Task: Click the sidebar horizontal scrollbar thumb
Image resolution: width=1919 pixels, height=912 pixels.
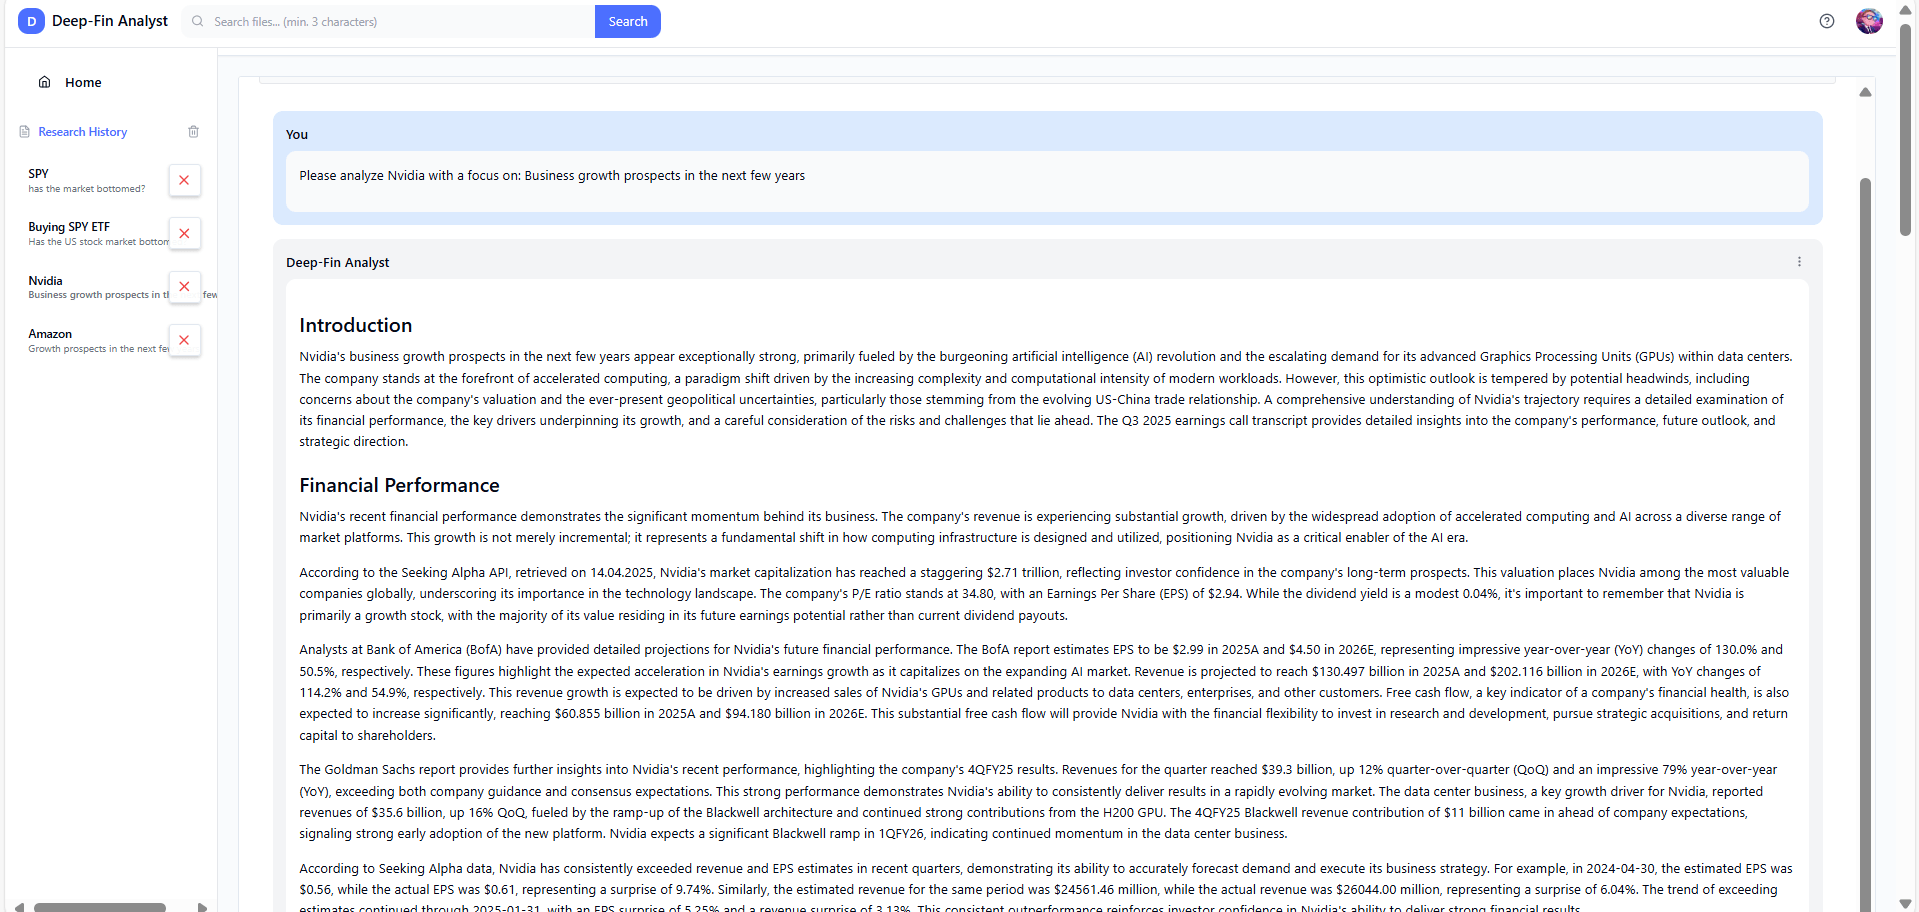Action: tap(100, 907)
